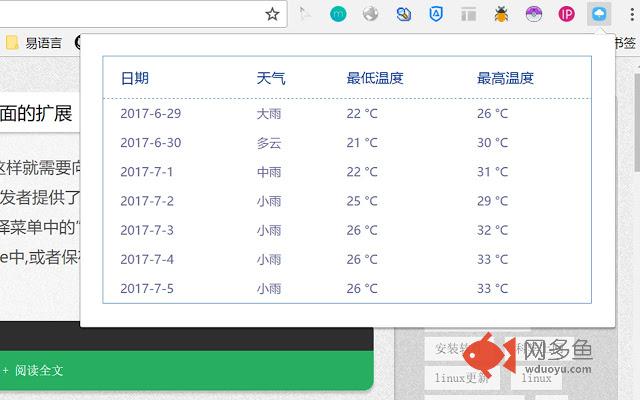
Task: Open the orange bug extension icon
Action: (501, 14)
